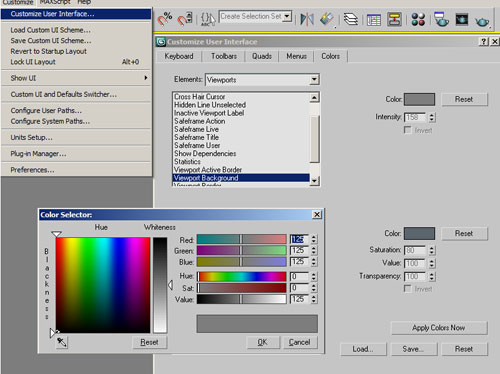
Task: Open the Rendered Frame Window icon
Action: [x=462, y=20]
